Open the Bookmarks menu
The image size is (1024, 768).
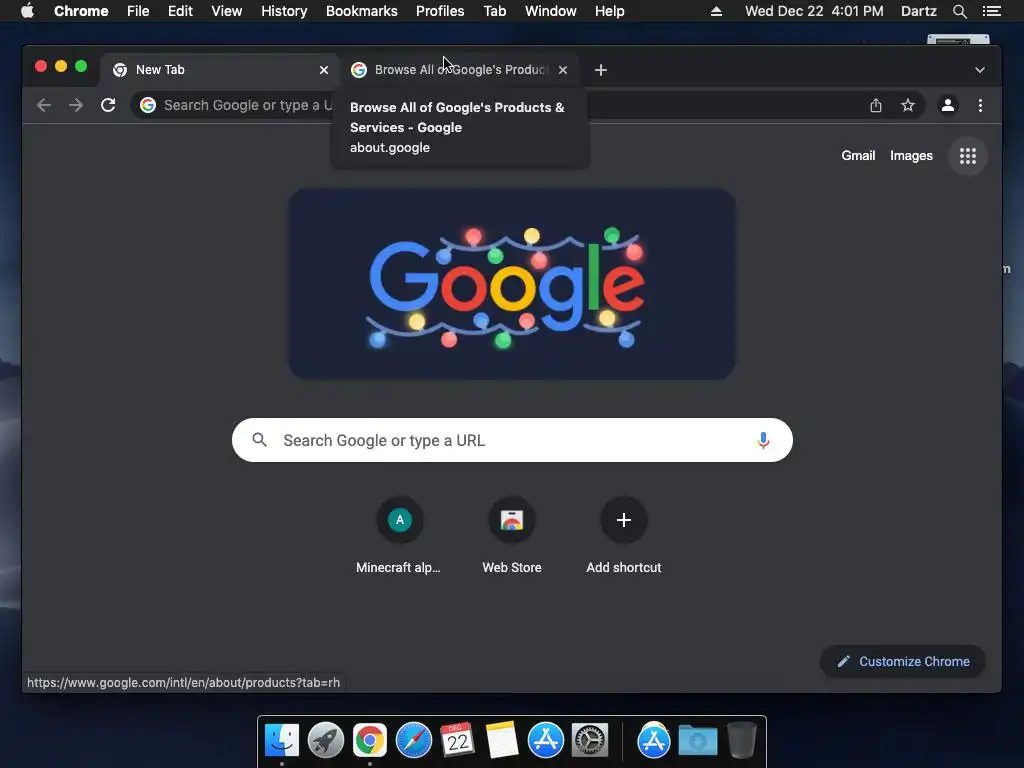[362, 11]
